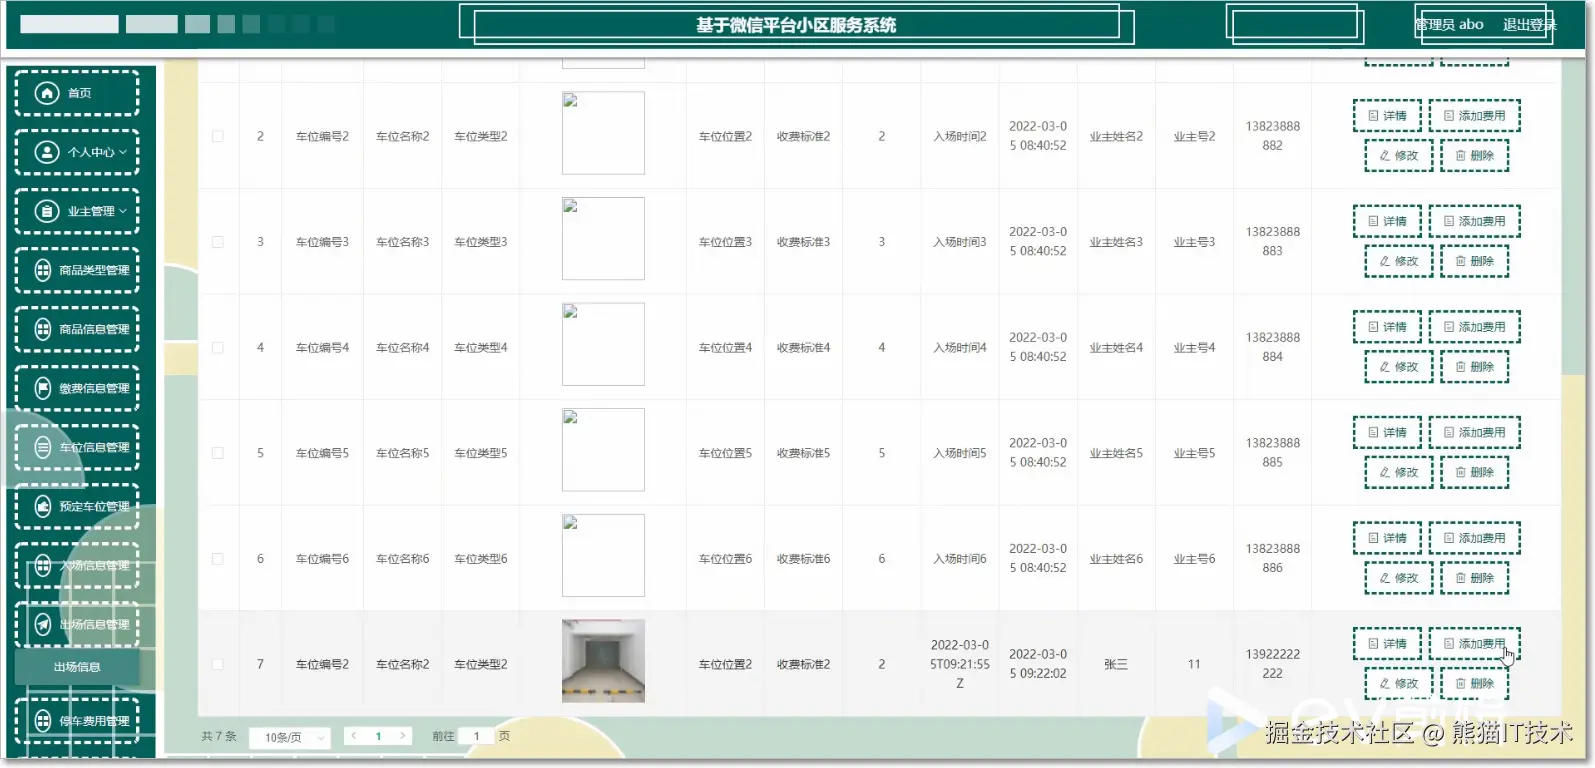1595x768 pixels.
Task: Tick the checkbox for row 7
Action: click(218, 664)
